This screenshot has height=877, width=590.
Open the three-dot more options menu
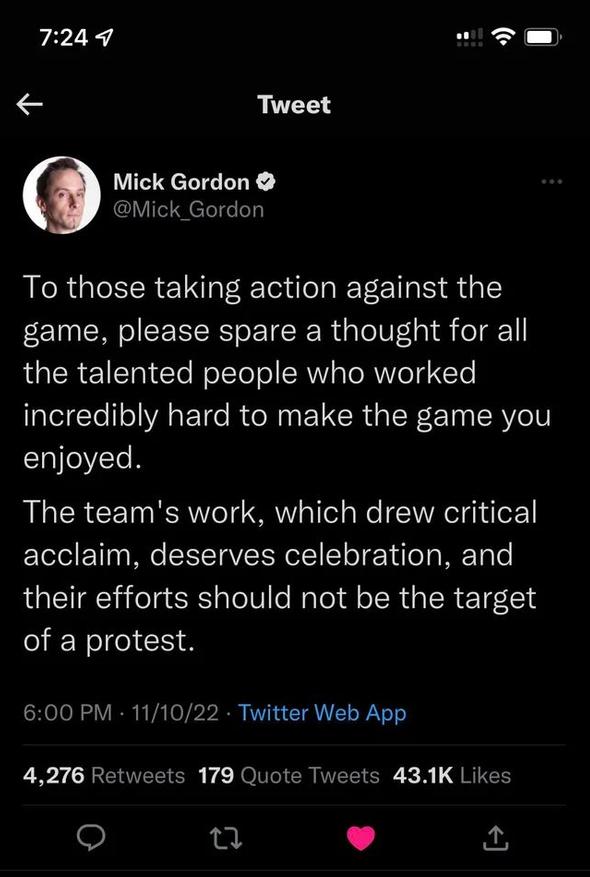pyautogui.click(x=551, y=181)
